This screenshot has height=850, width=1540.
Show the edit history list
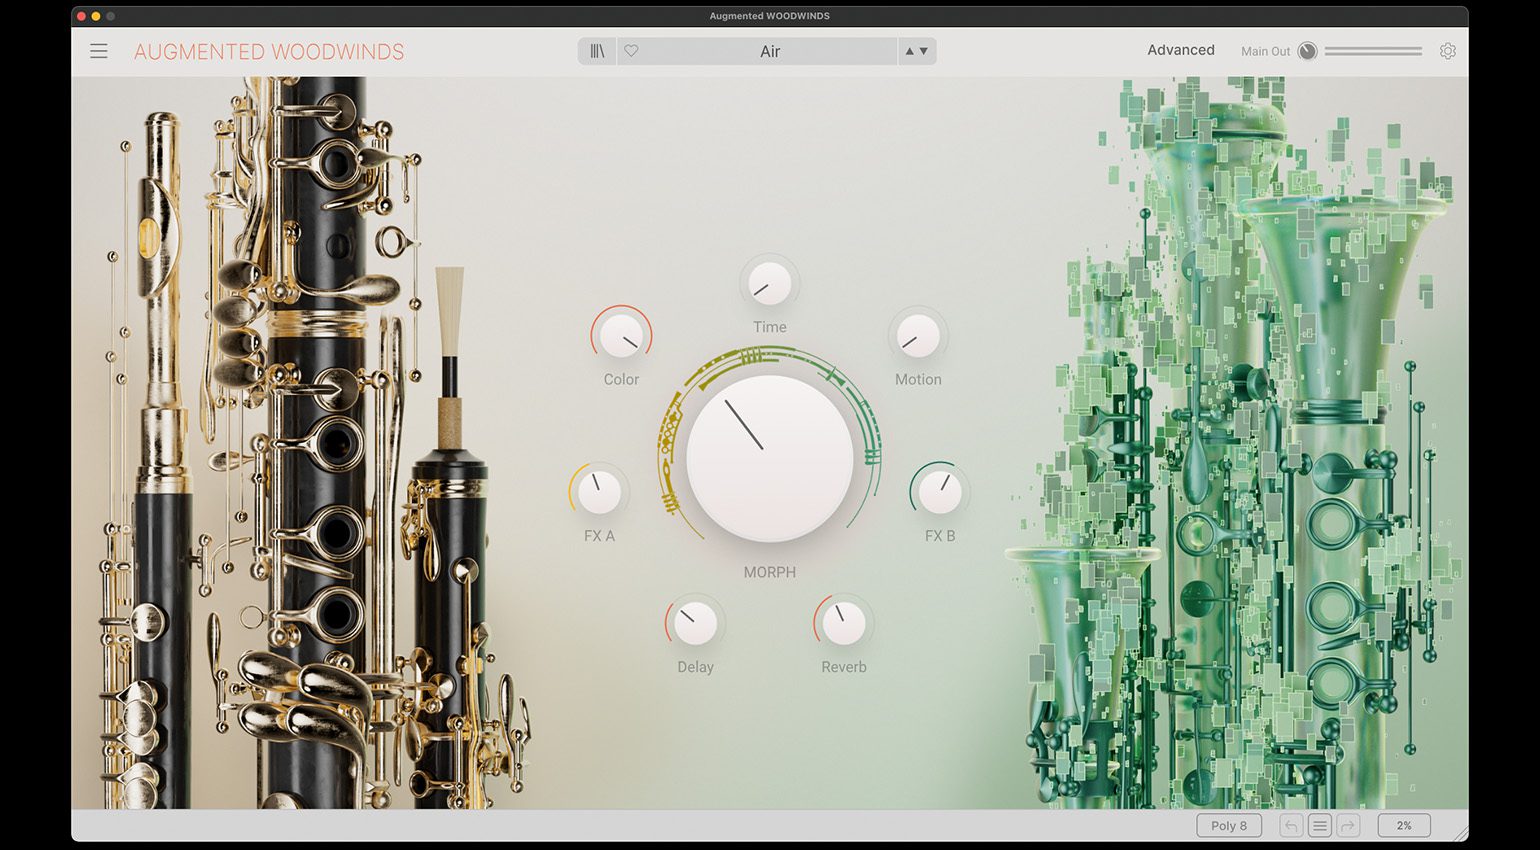tap(1320, 826)
